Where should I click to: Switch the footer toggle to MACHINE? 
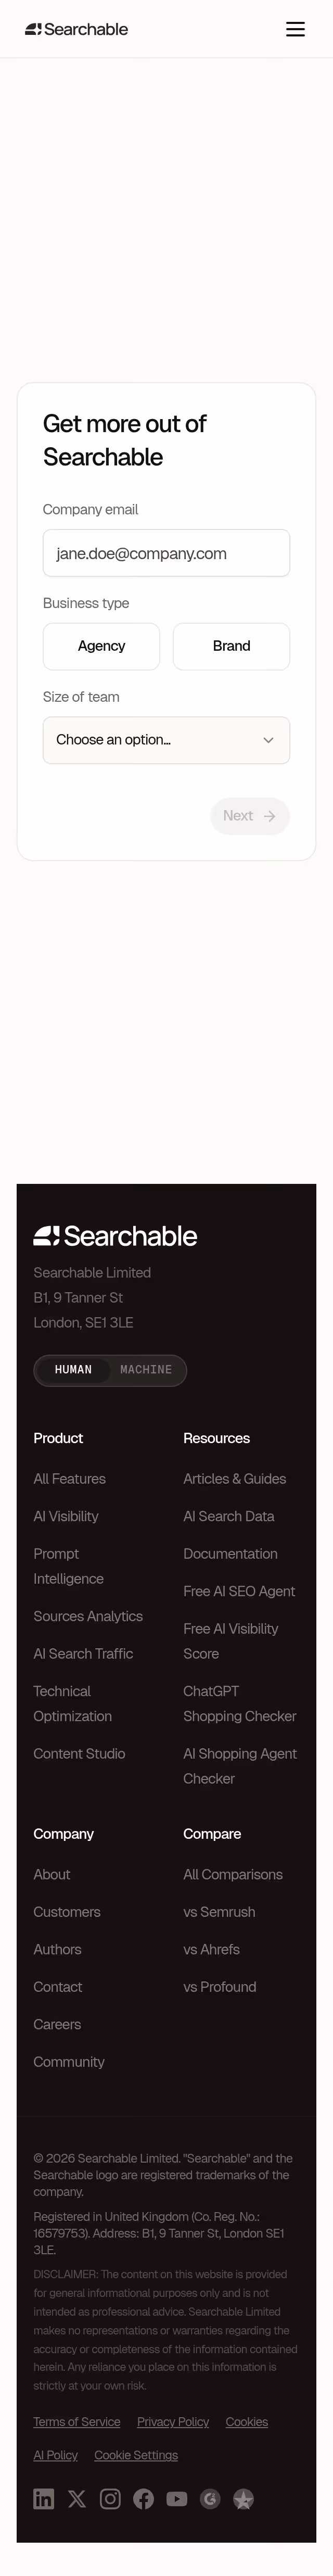[146, 1370]
